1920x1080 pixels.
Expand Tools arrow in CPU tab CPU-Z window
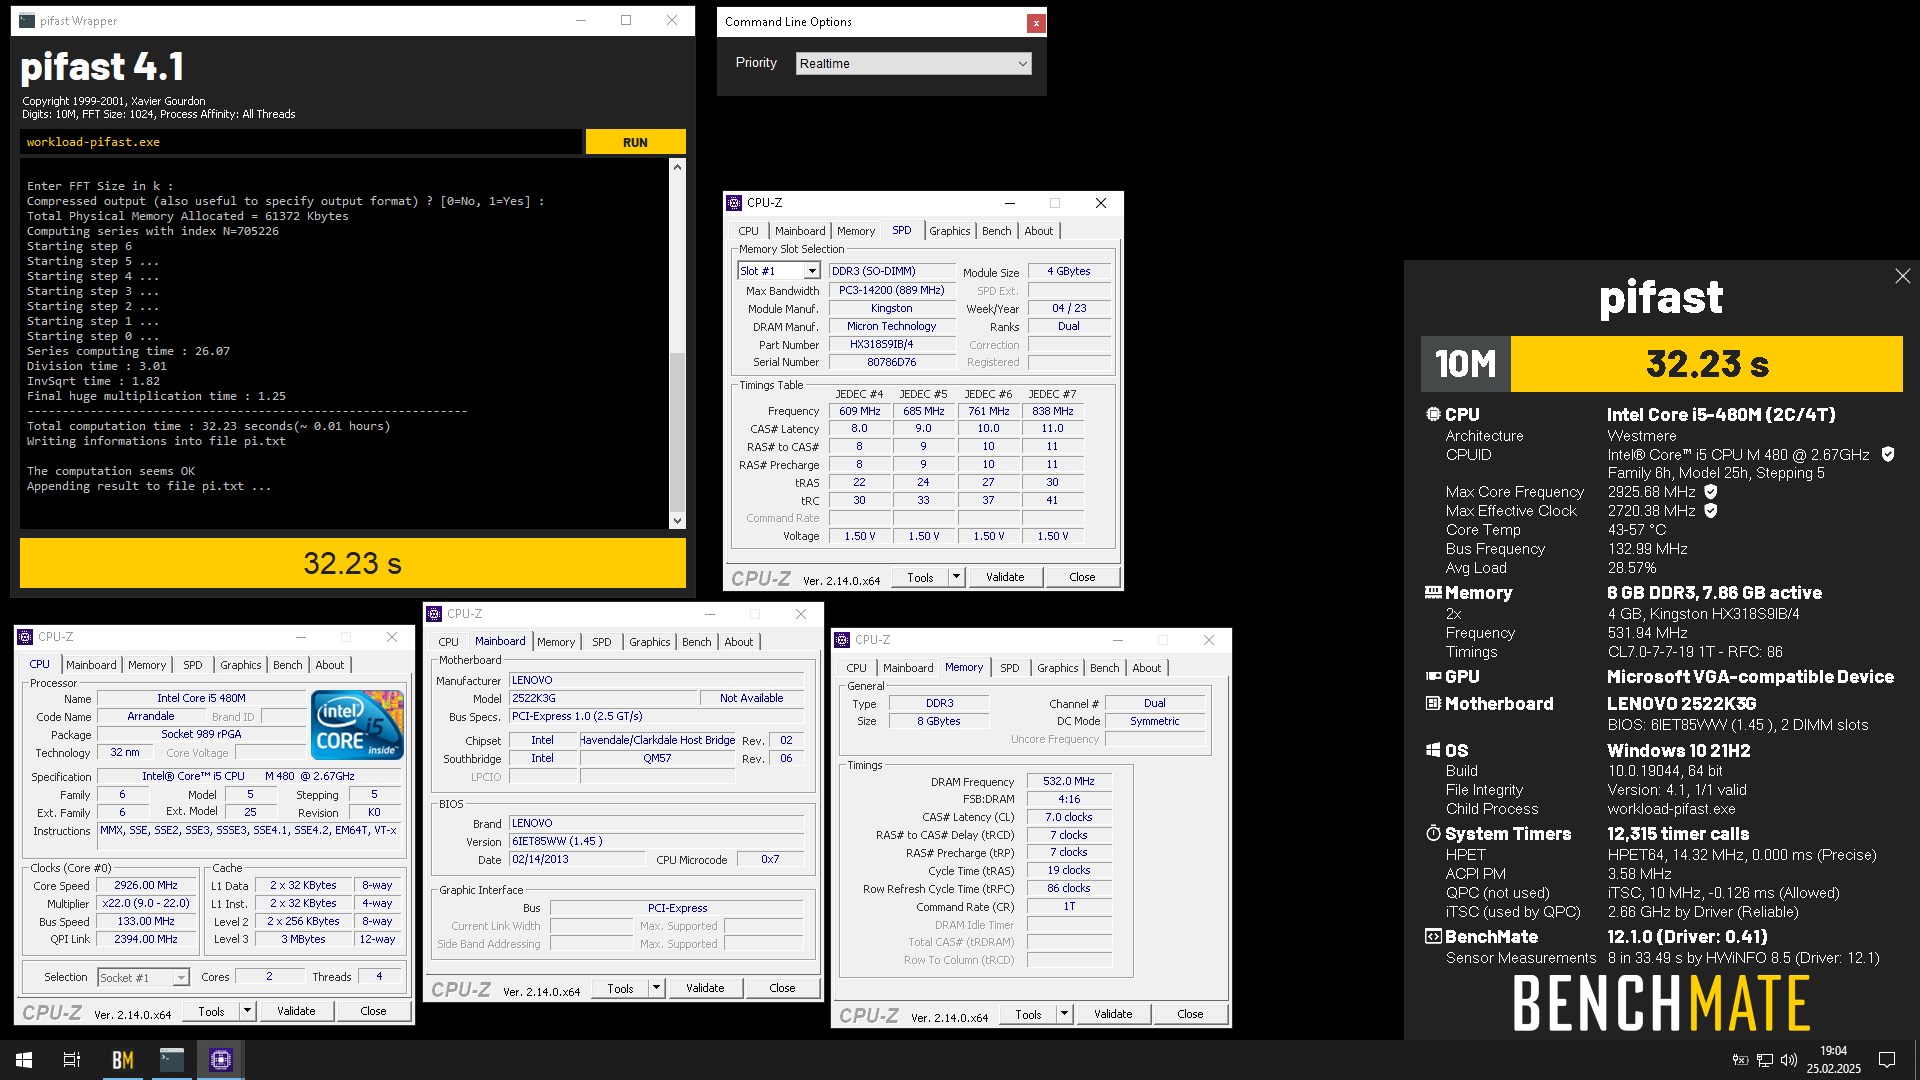[247, 1011]
